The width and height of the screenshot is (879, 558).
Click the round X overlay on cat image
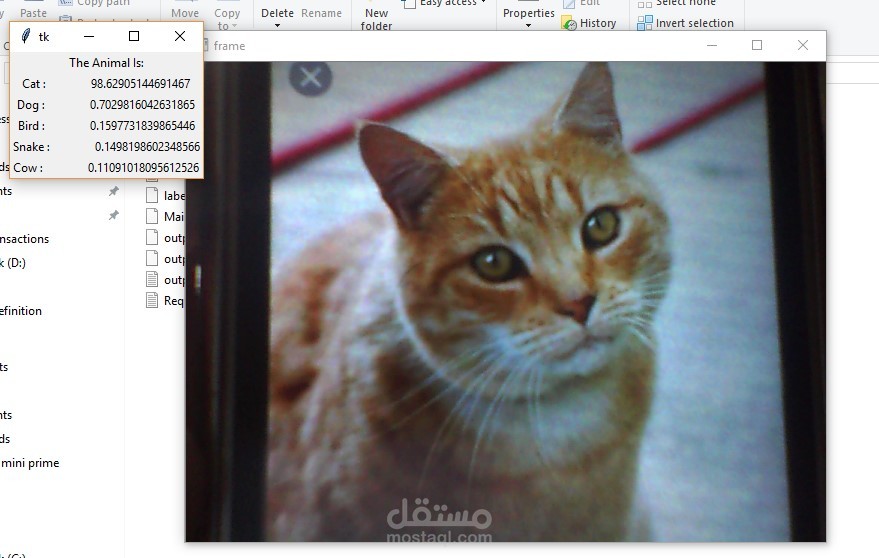point(311,77)
